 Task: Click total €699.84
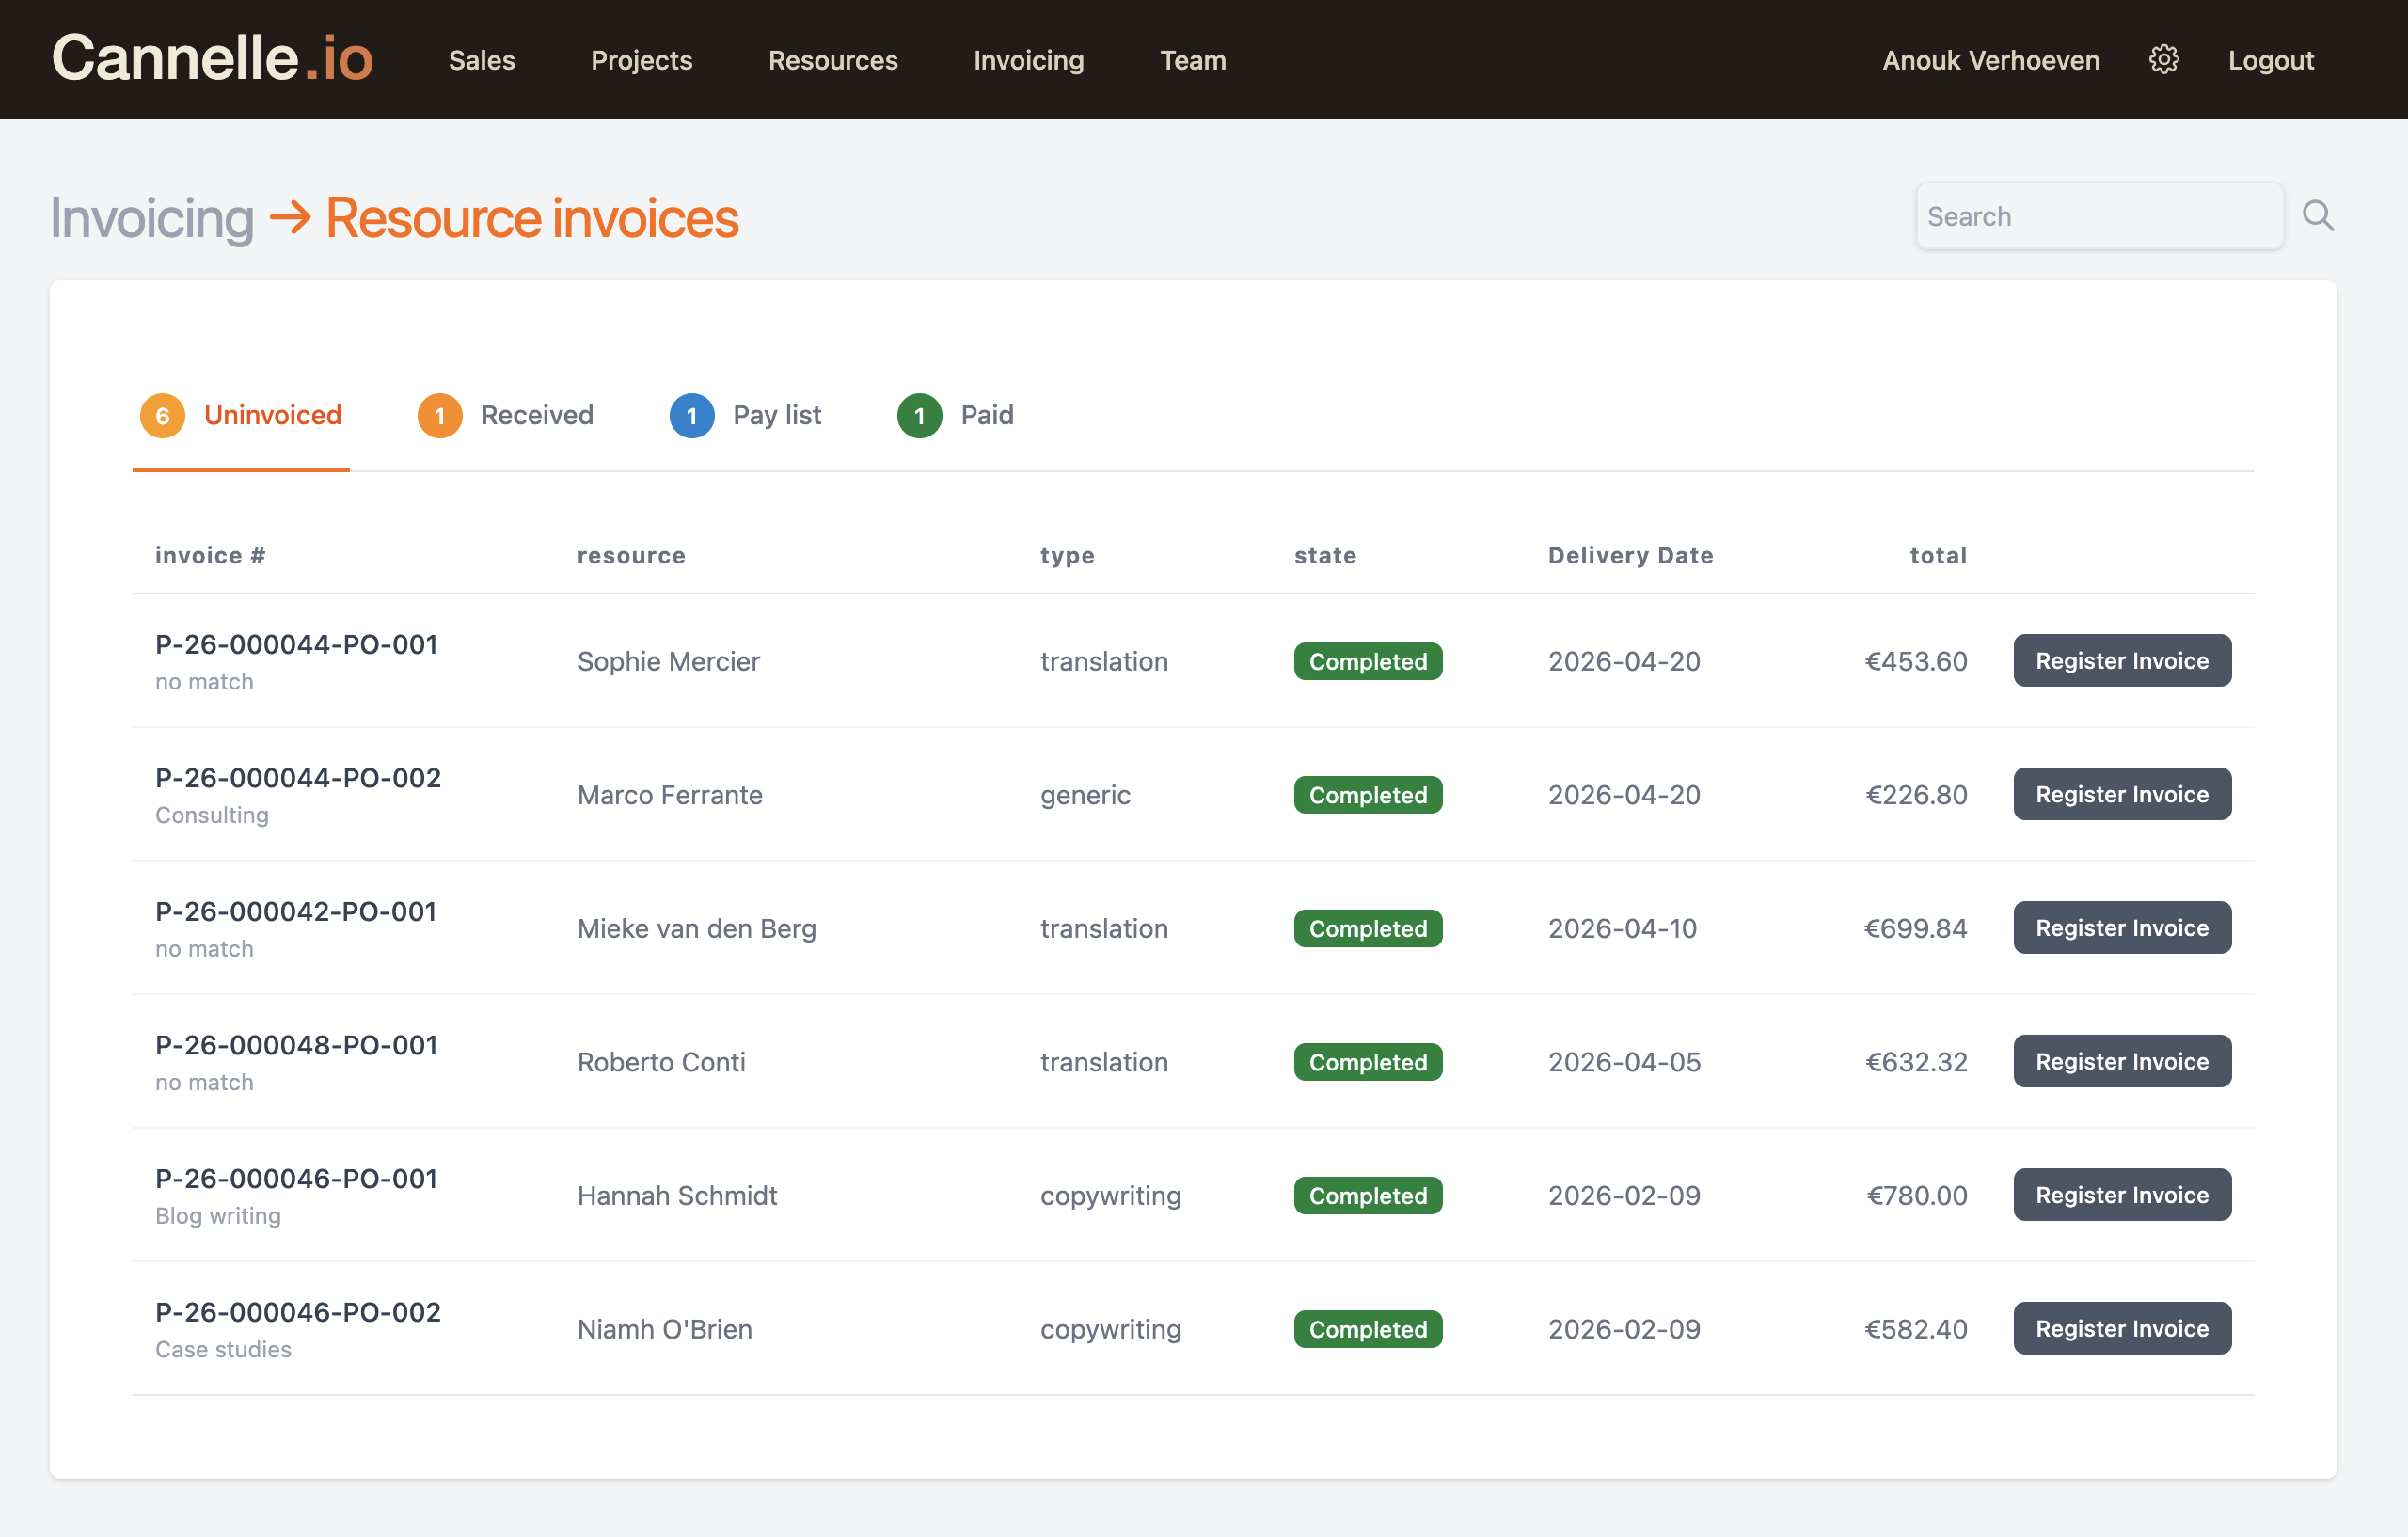[x=1915, y=929]
